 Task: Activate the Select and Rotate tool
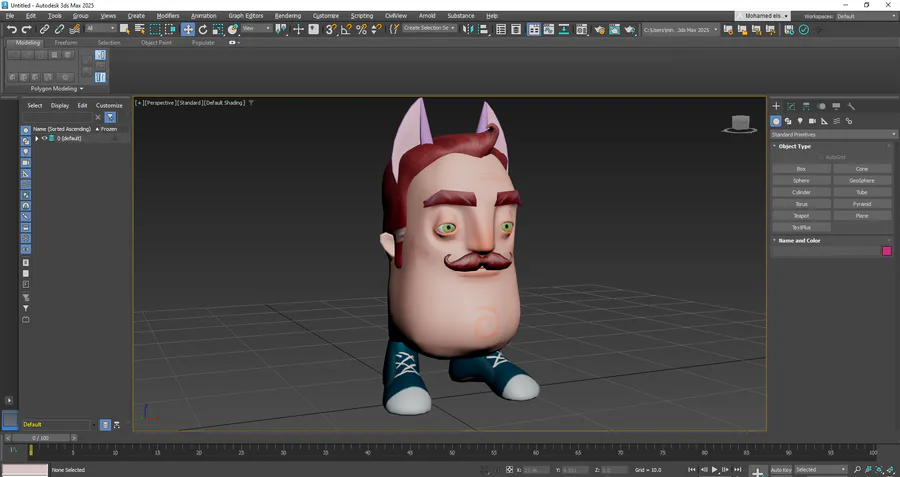[203, 29]
